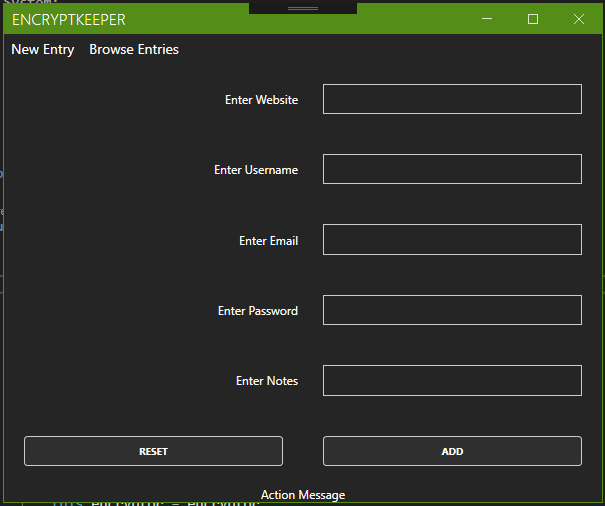Click the Enter Website input field

tap(452, 99)
